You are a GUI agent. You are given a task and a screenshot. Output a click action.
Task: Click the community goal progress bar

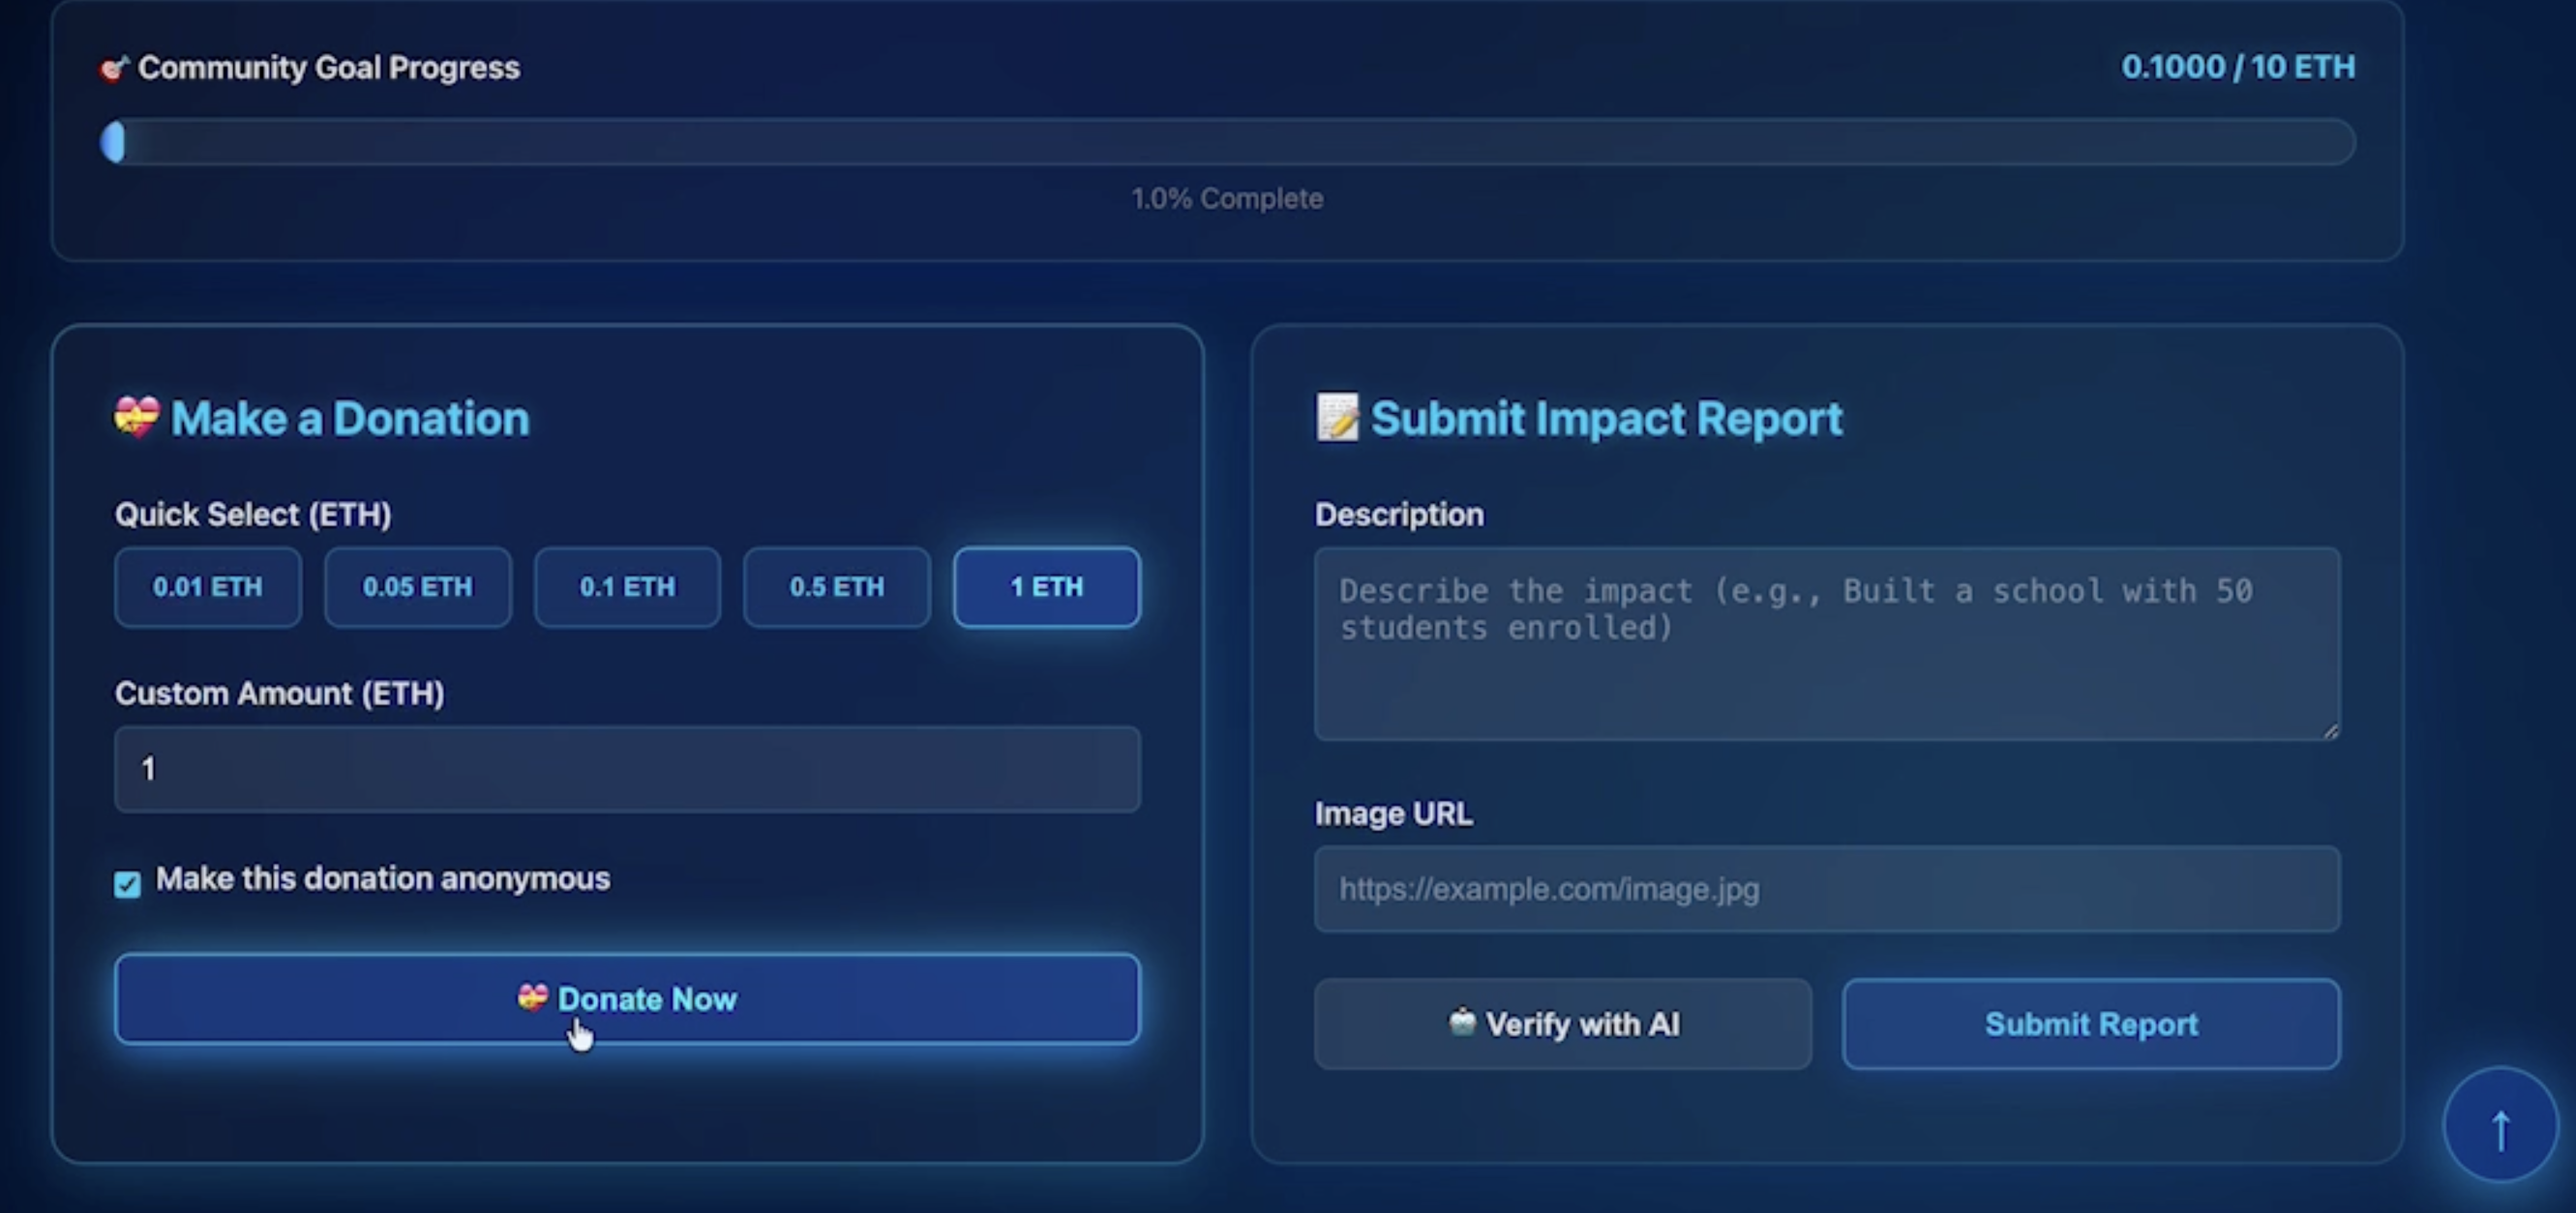click(x=1227, y=142)
